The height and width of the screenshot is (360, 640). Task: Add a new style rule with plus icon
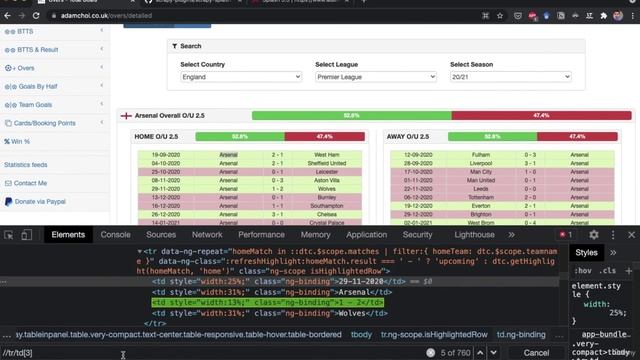[629, 271]
